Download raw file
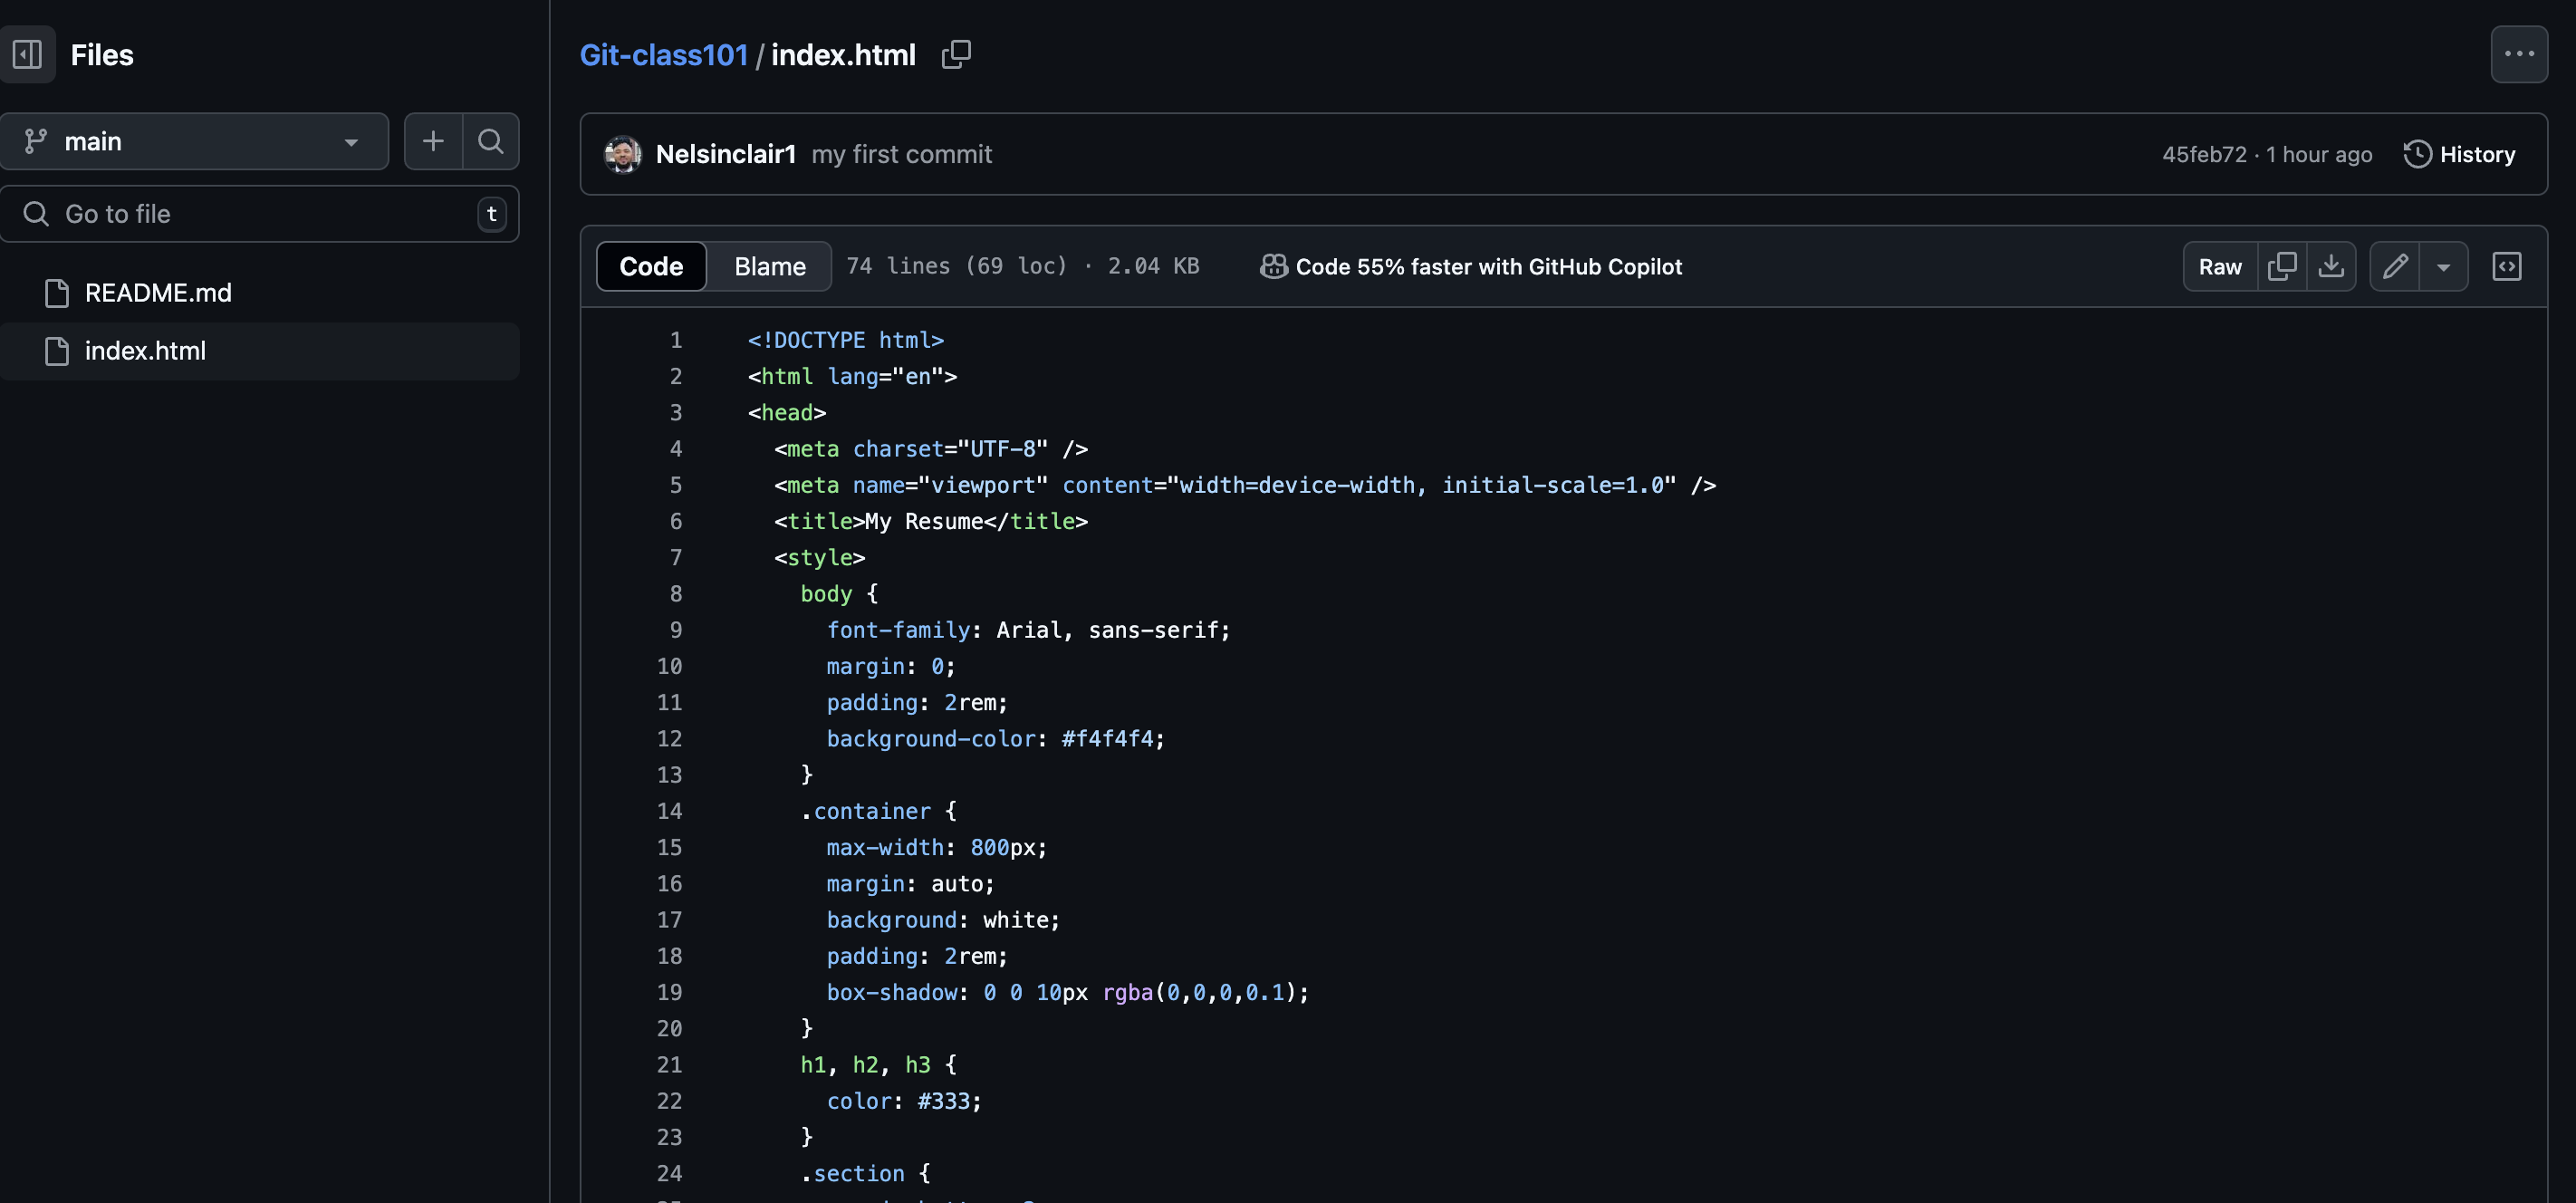 tap(2331, 266)
